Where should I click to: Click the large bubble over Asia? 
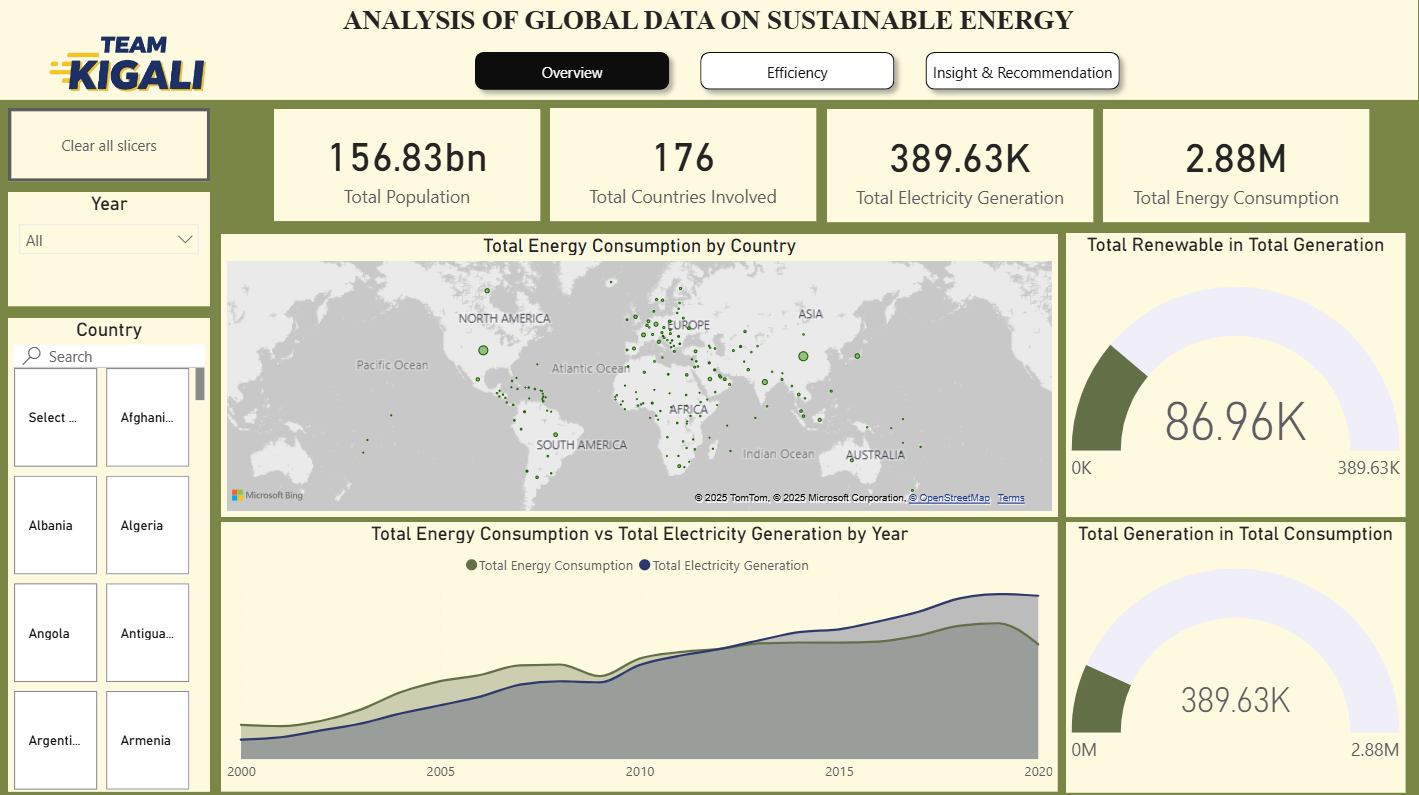click(802, 355)
